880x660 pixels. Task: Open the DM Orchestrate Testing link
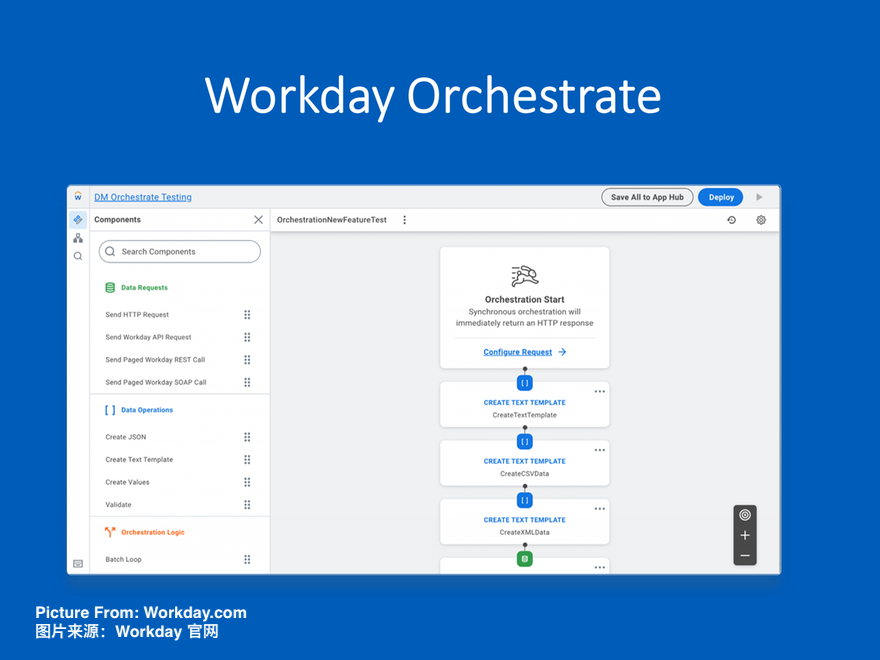click(x=143, y=197)
